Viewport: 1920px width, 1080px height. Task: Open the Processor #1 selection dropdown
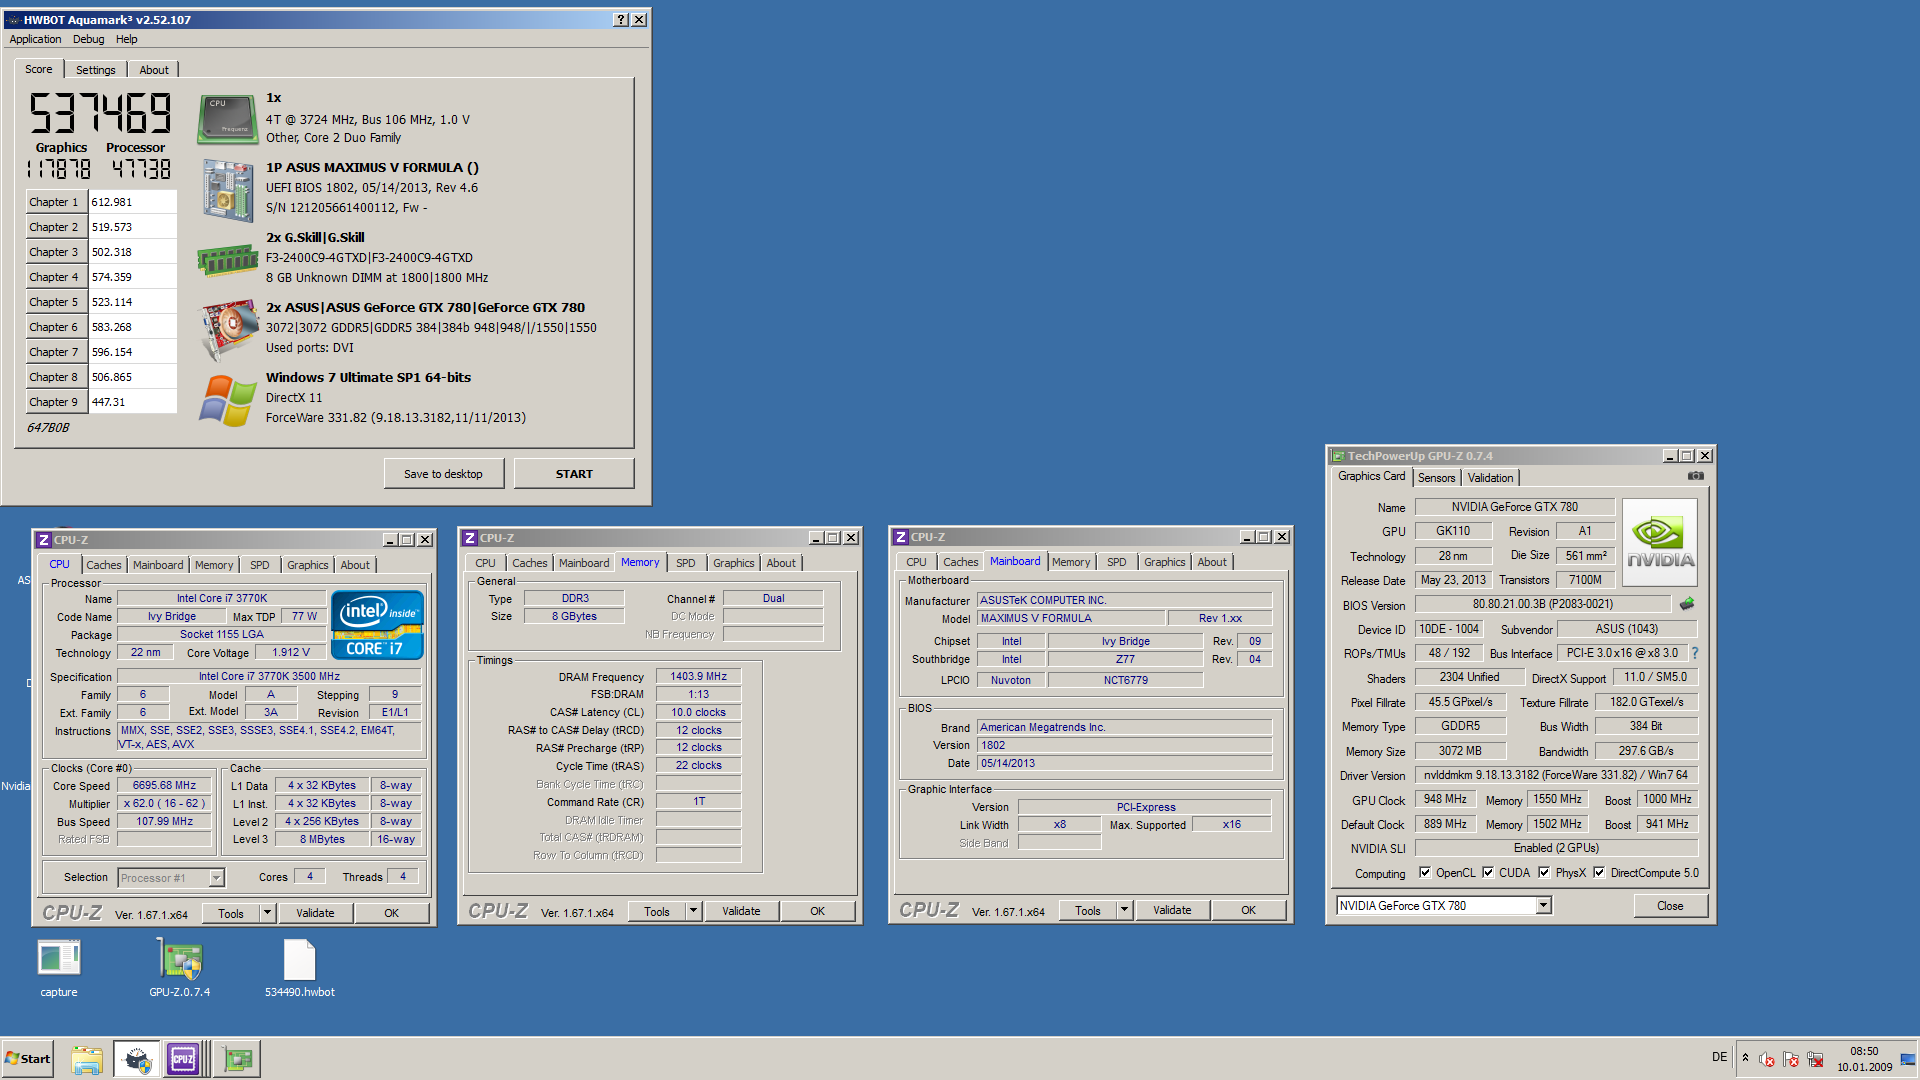click(x=216, y=878)
